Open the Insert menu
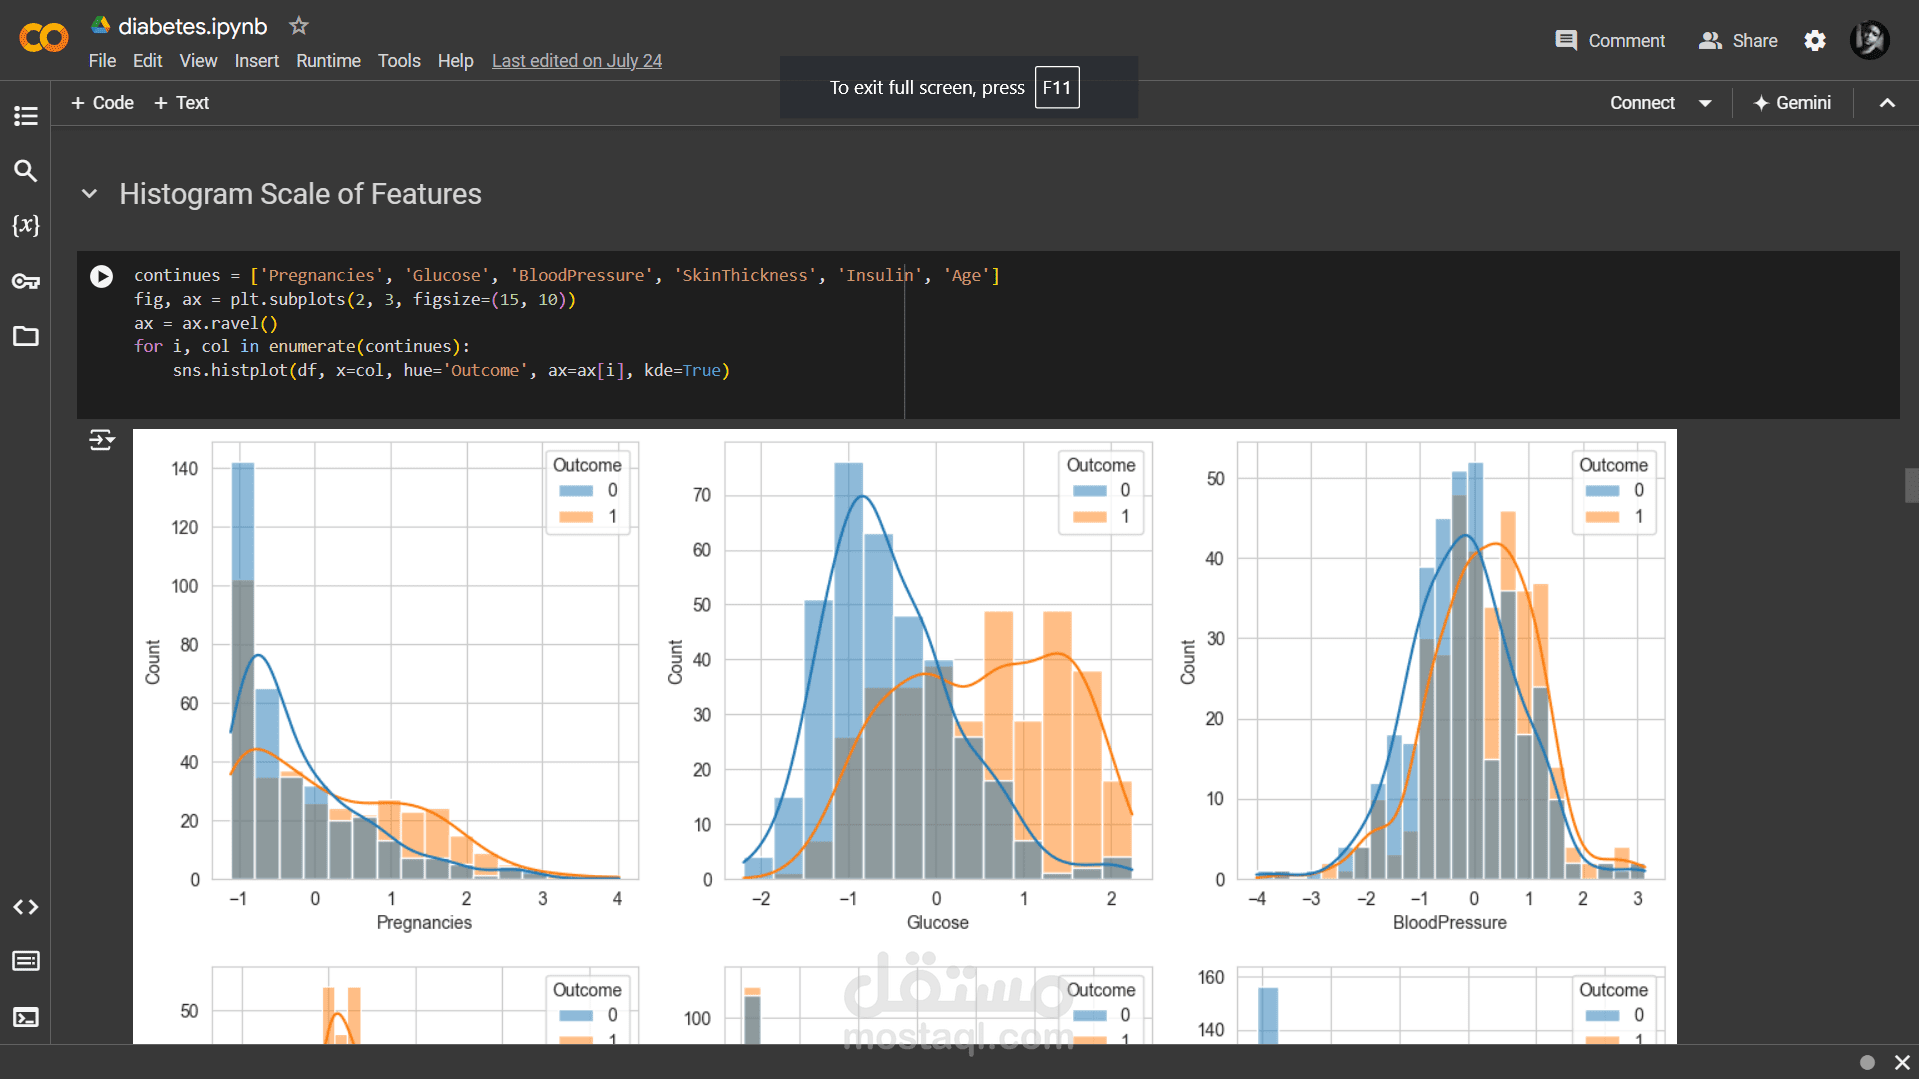Image resolution: width=1919 pixels, height=1079 pixels. 257,61
